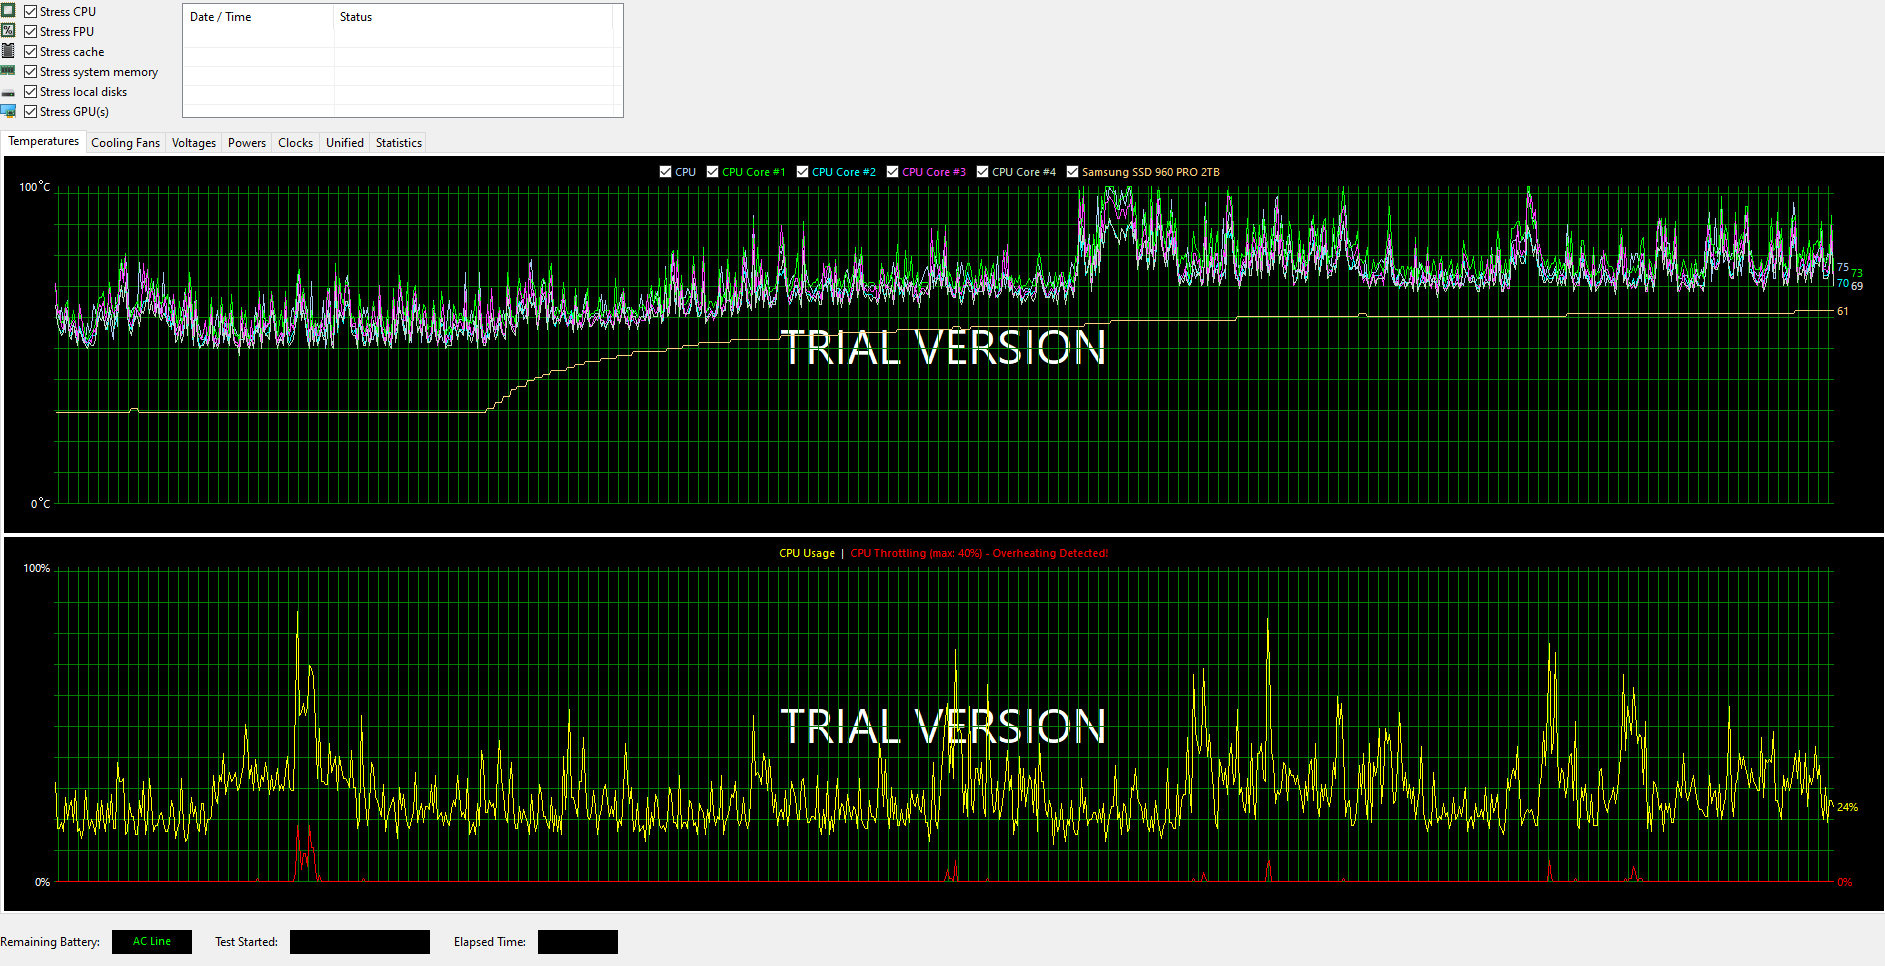
Task: Switch to the Cooling Fans tab
Action: tap(125, 143)
